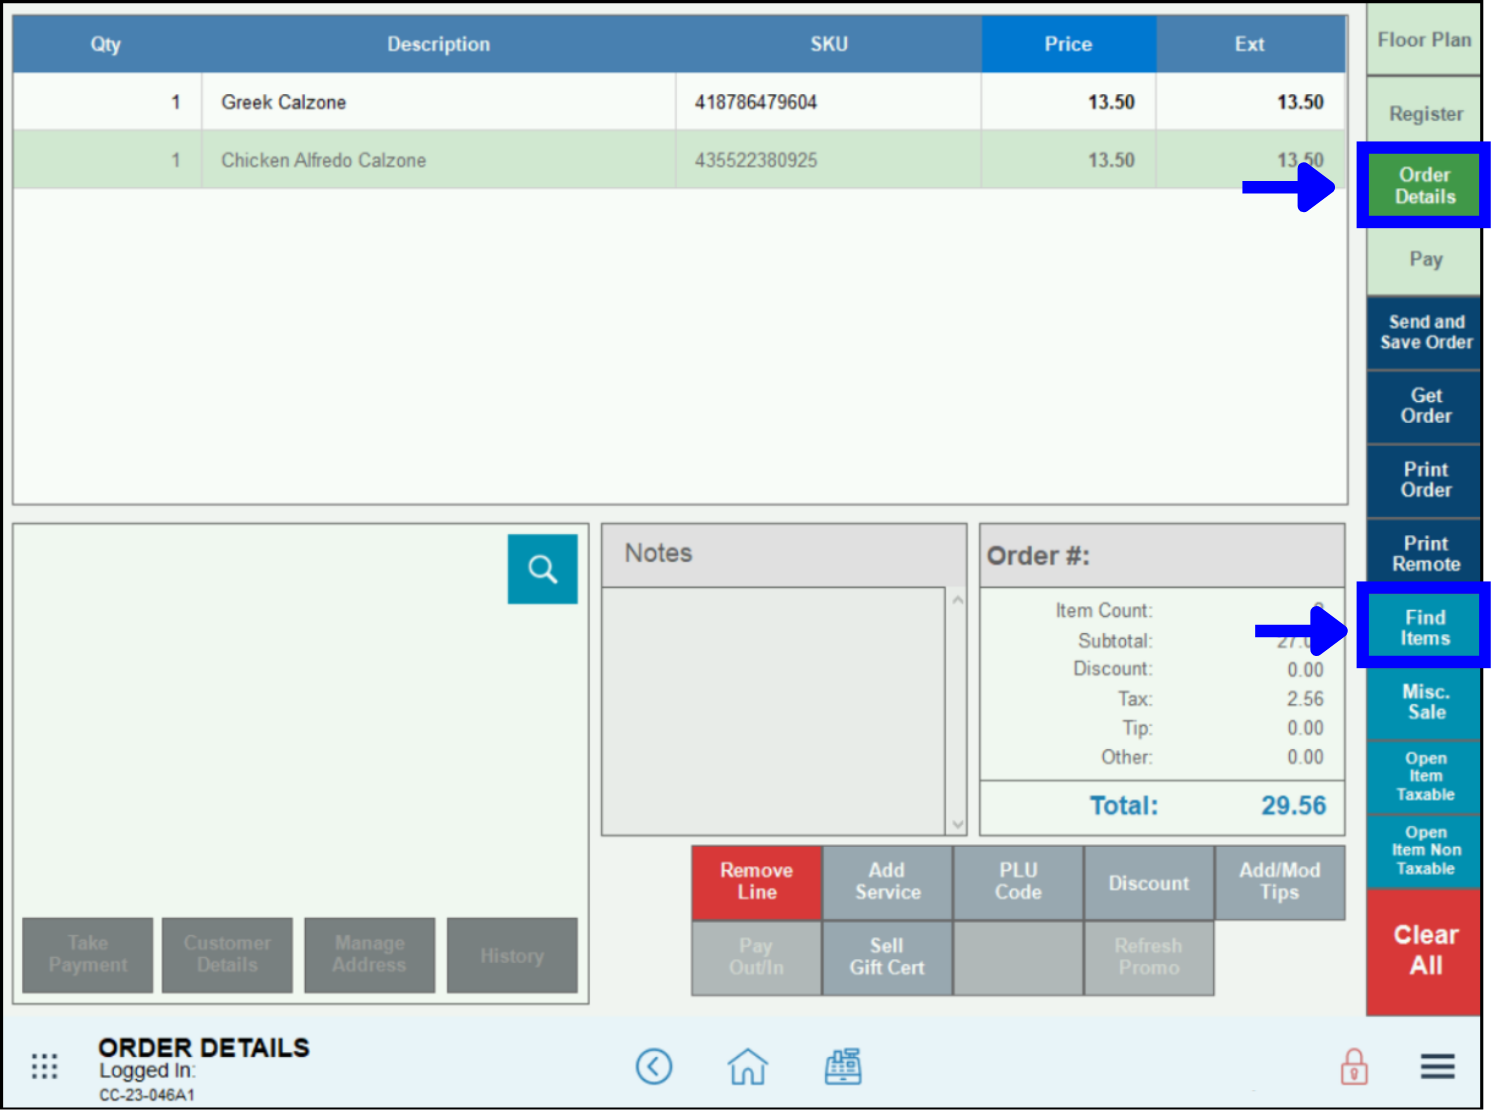
Task: Go back using the circled arrow icon
Action: [x=654, y=1066]
